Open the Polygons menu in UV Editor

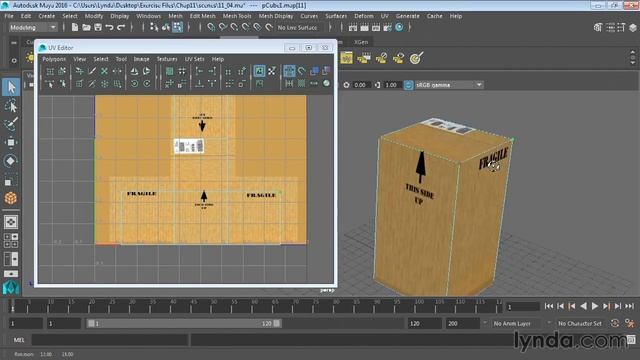(54, 59)
